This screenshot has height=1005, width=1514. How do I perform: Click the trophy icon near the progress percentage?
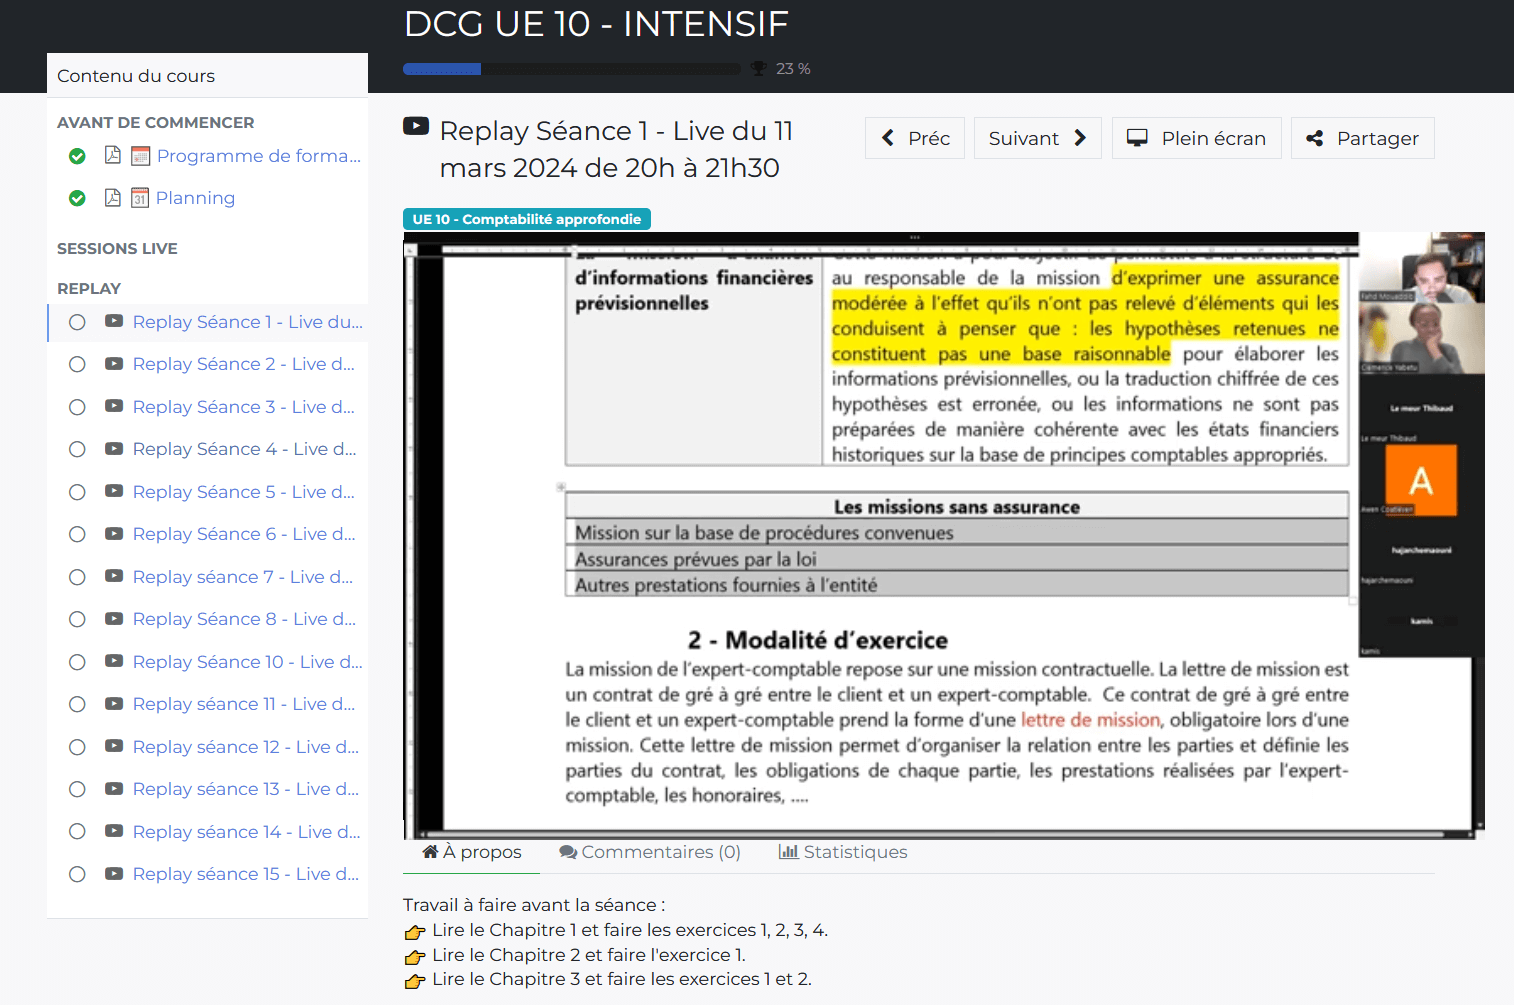point(759,69)
